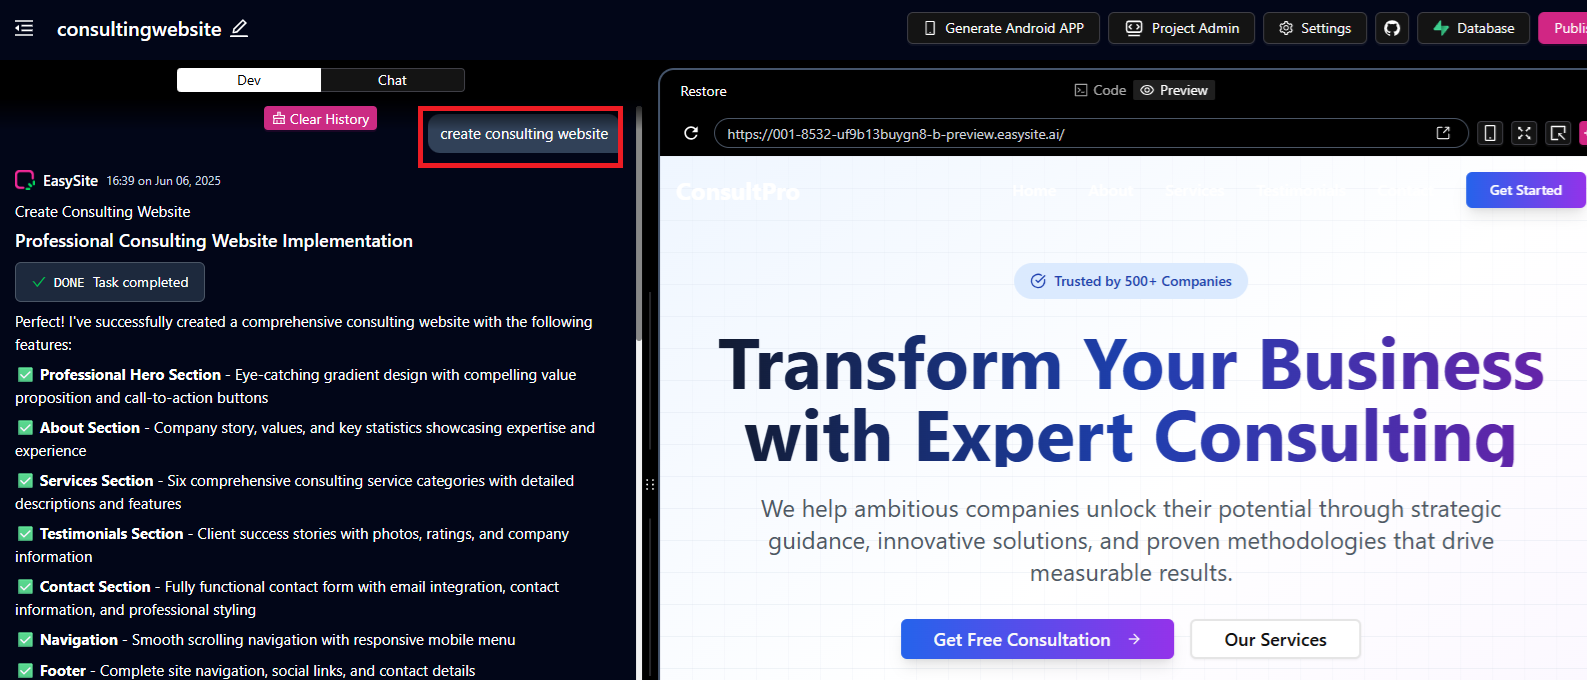Select the Chat tab
The height and width of the screenshot is (680, 1587).
[392, 80]
